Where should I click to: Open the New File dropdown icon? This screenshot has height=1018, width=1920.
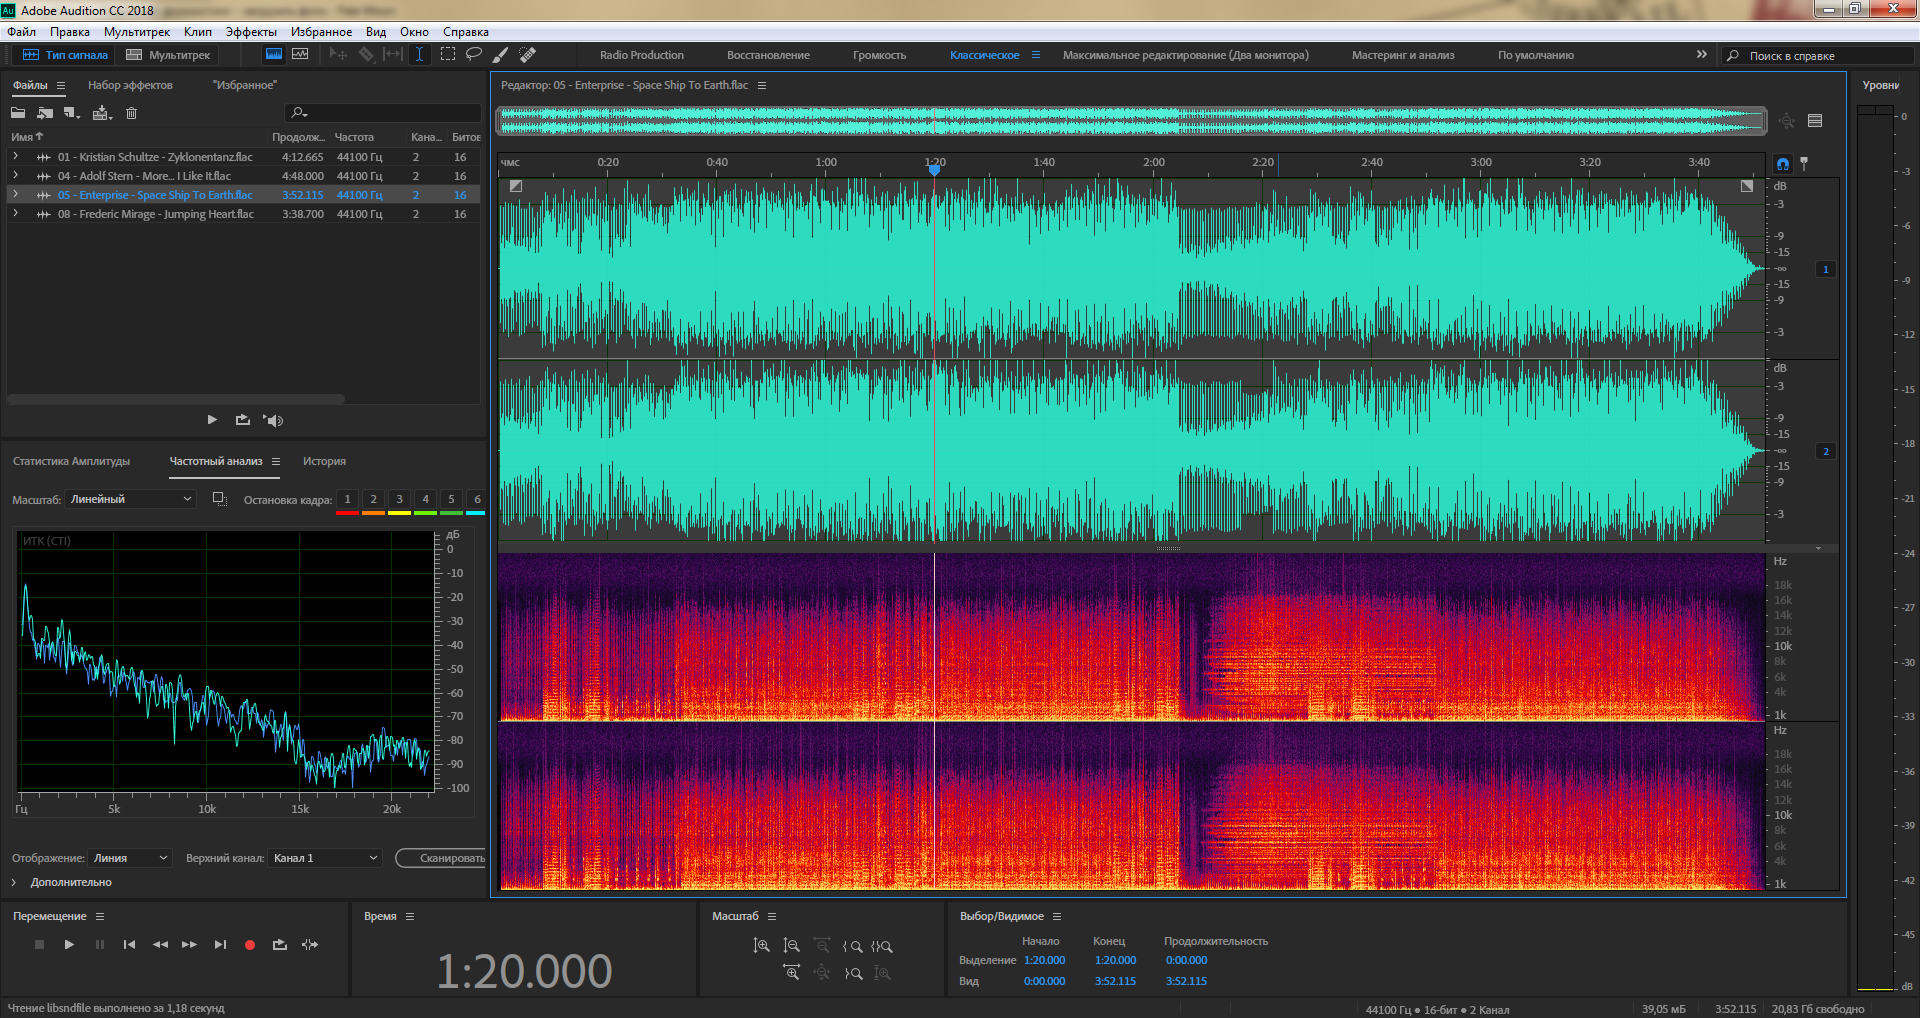click(x=71, y=113)
